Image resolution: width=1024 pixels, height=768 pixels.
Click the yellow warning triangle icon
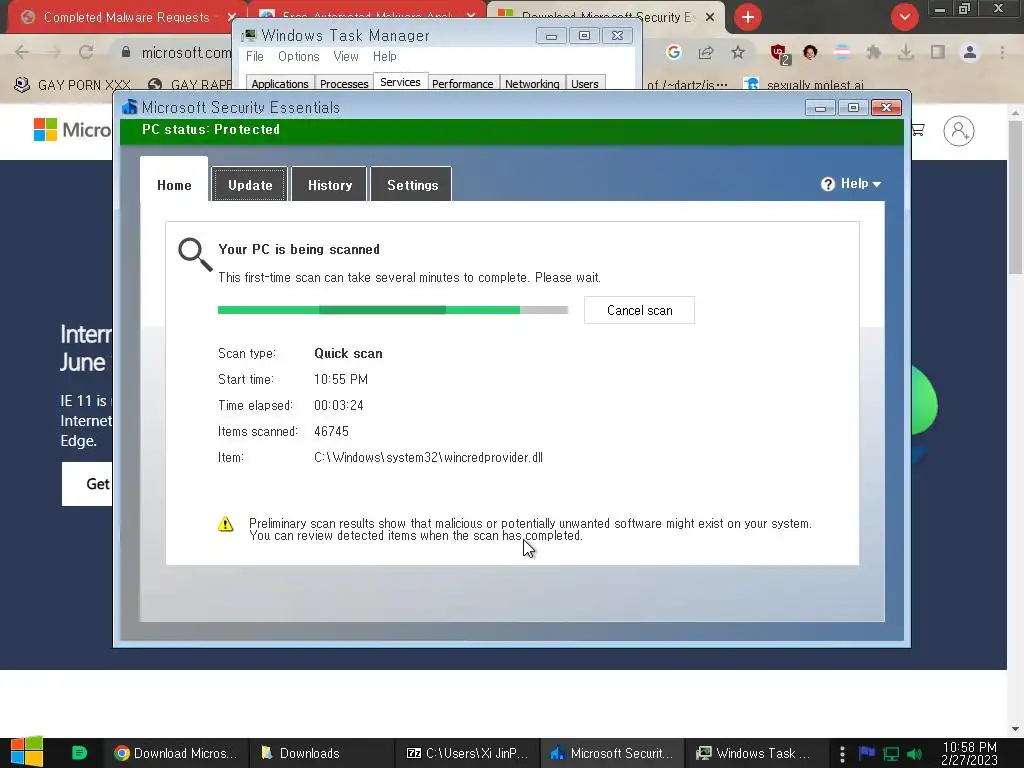[x=225, y=524]
